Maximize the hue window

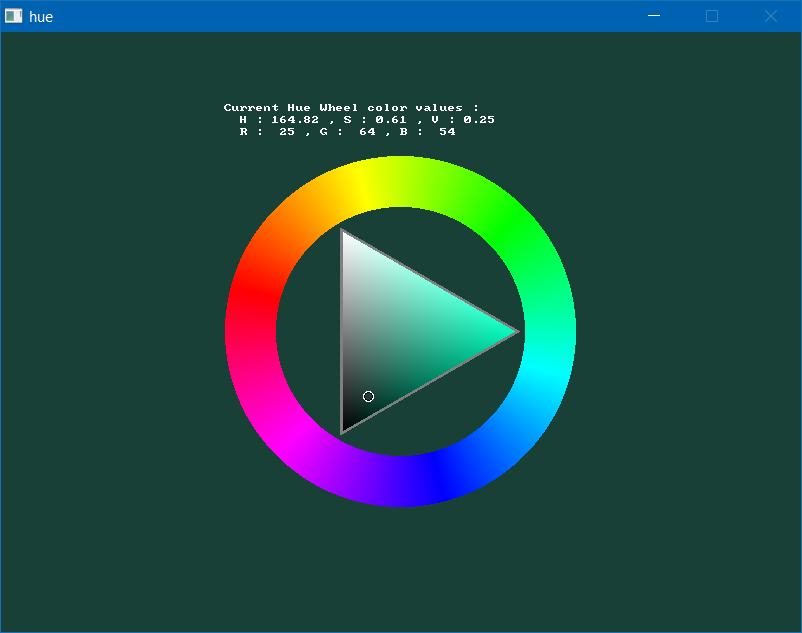(712, 16)
